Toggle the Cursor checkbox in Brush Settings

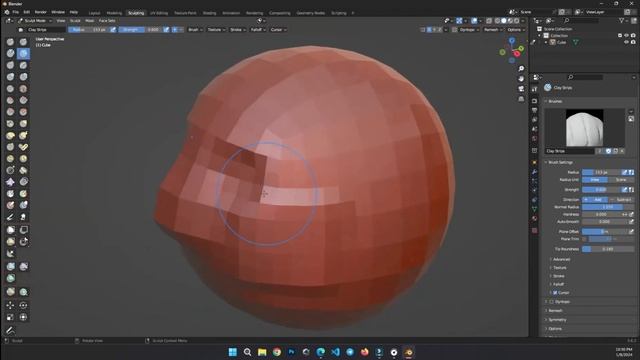pyautogui.click(x=555, y=293)
